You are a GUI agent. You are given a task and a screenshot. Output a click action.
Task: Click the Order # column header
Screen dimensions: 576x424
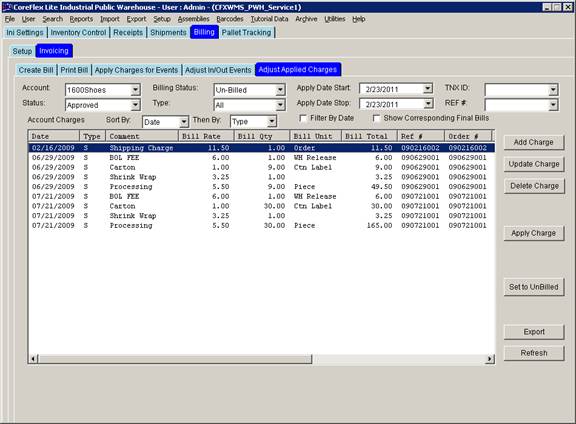coord(468,136)
